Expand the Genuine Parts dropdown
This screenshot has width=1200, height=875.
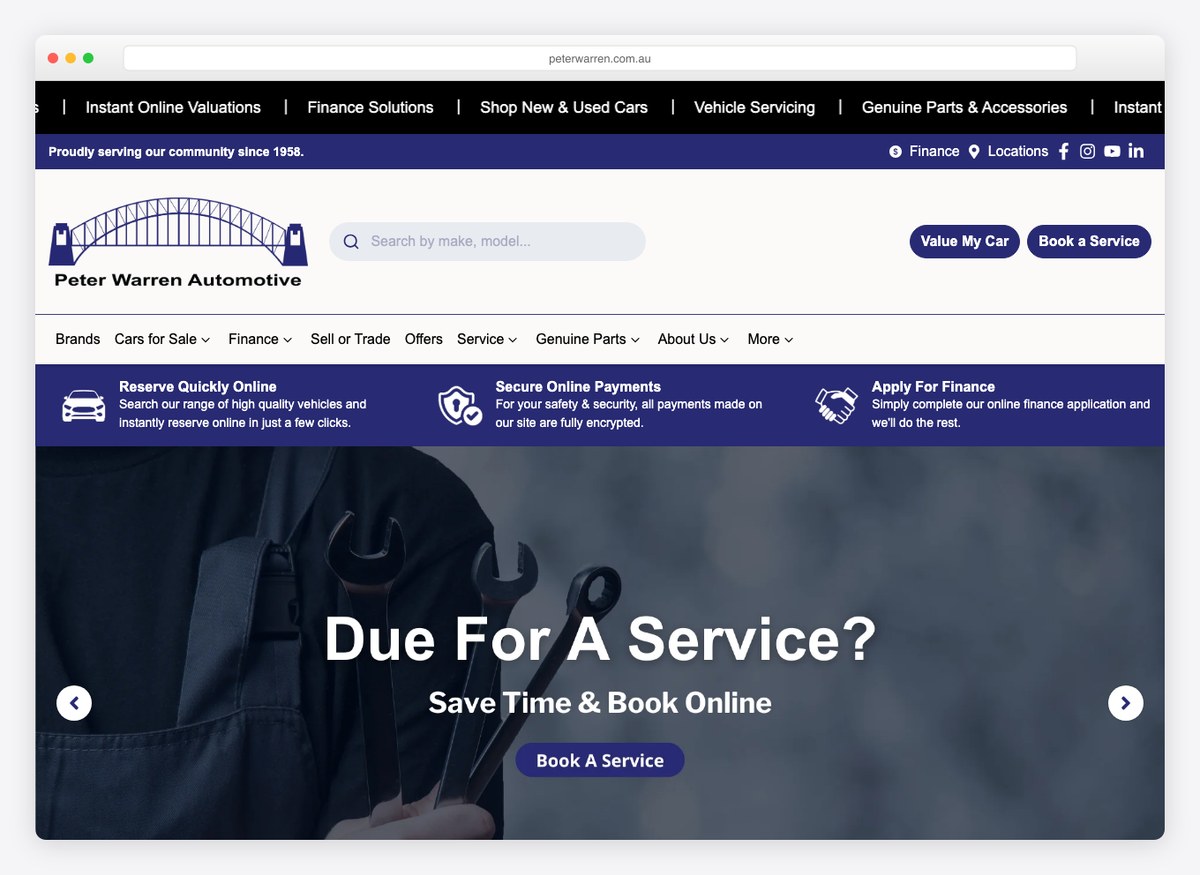[588, 339]
